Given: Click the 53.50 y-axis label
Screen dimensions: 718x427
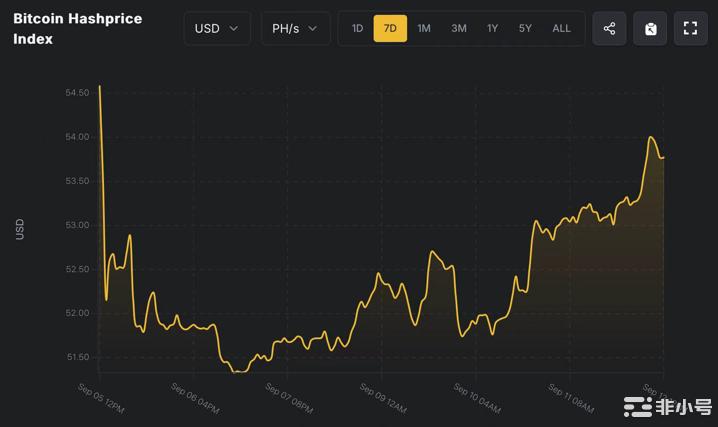Looking at the screenshot, I should 77,181.
